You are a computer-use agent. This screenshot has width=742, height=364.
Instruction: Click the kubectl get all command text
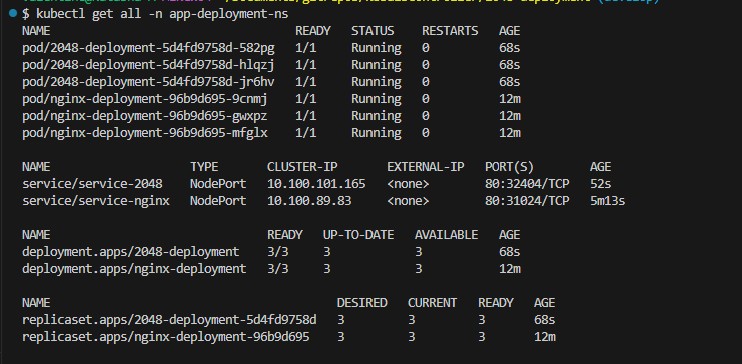point(162,14)
